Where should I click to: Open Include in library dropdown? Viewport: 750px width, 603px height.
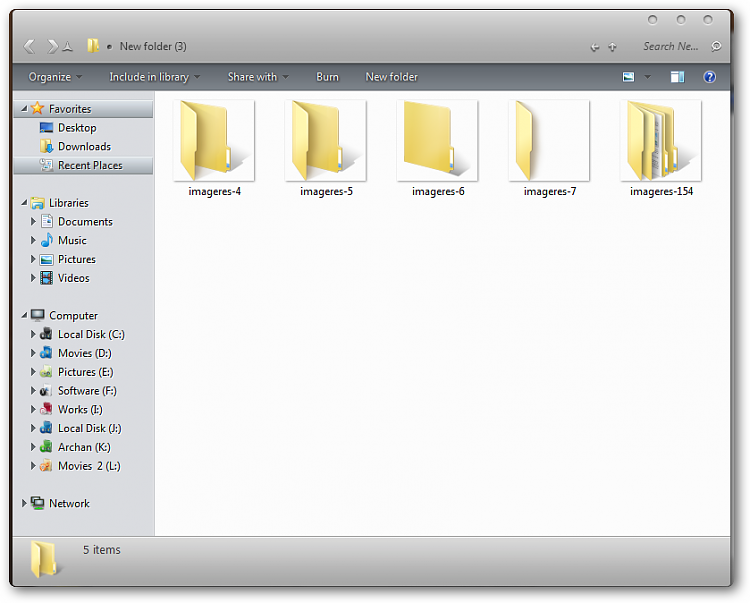click(154, 77)
